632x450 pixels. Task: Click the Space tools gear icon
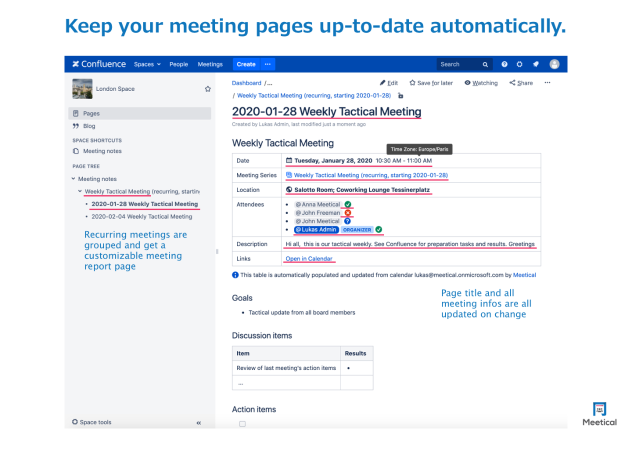(x=75, y=422)
